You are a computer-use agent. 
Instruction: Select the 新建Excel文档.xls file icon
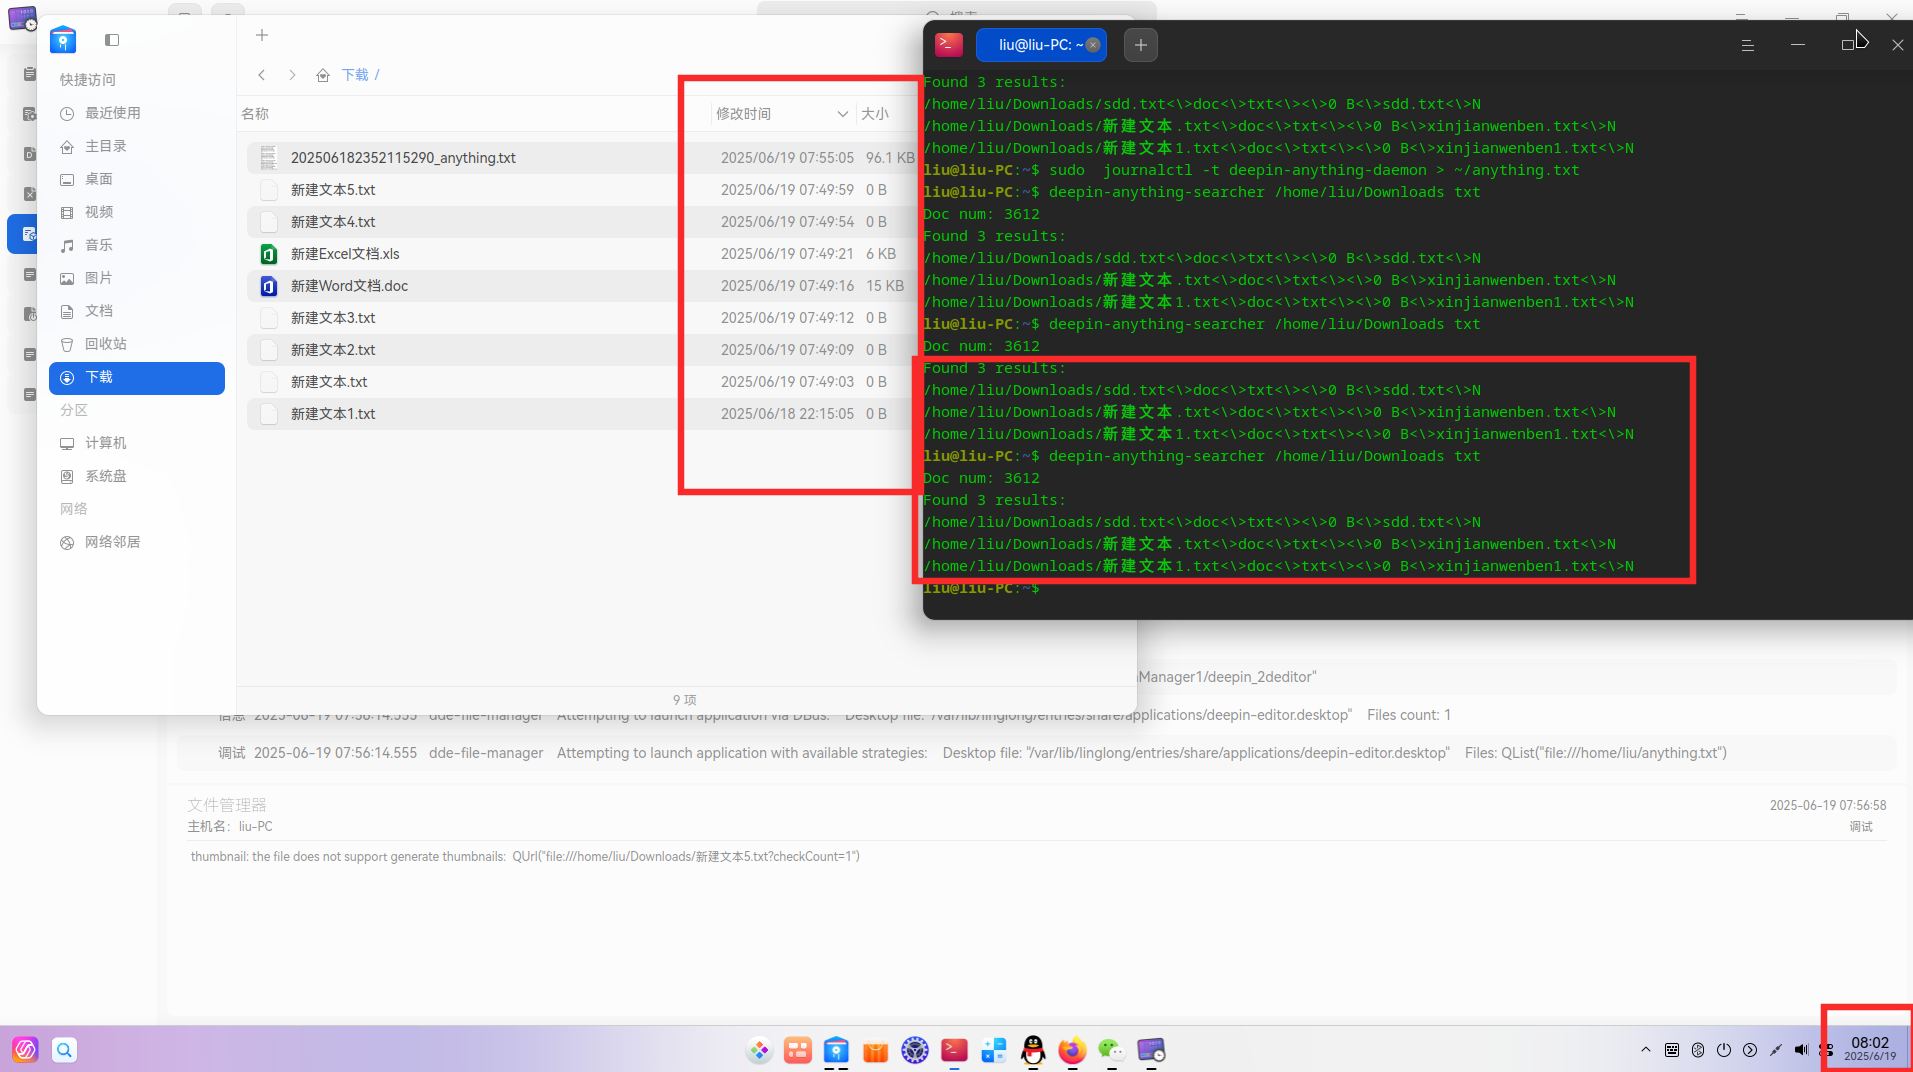(269, 254)
